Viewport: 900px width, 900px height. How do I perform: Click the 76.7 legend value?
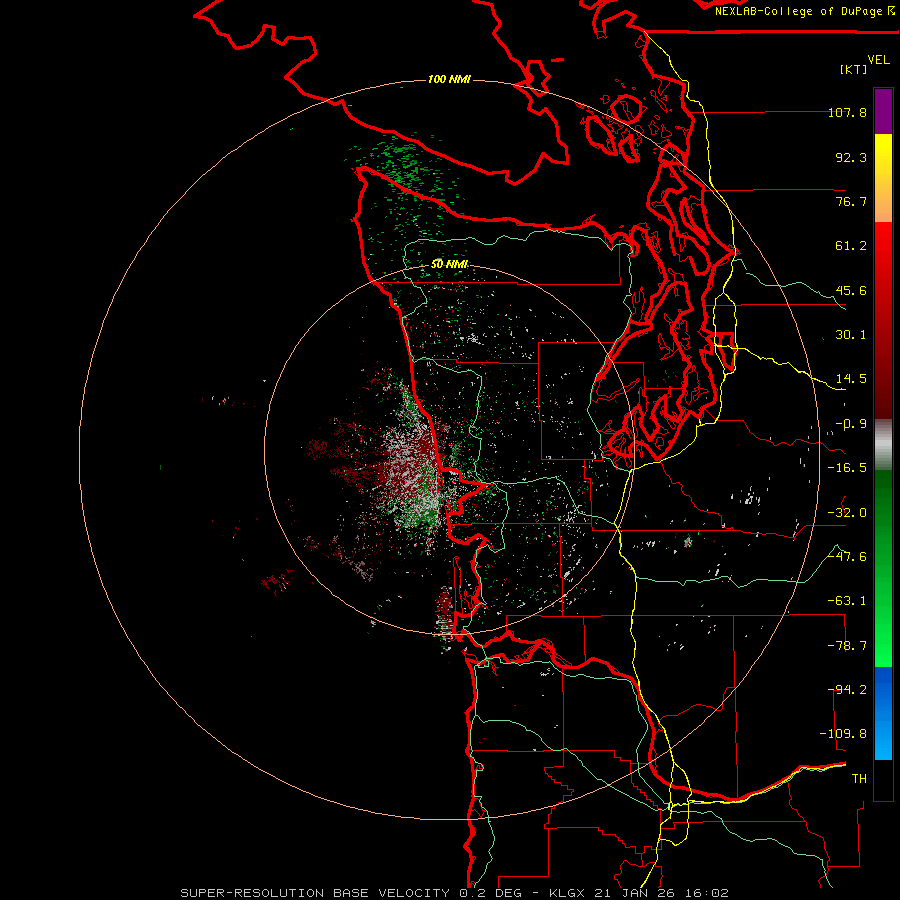[851, 201]
